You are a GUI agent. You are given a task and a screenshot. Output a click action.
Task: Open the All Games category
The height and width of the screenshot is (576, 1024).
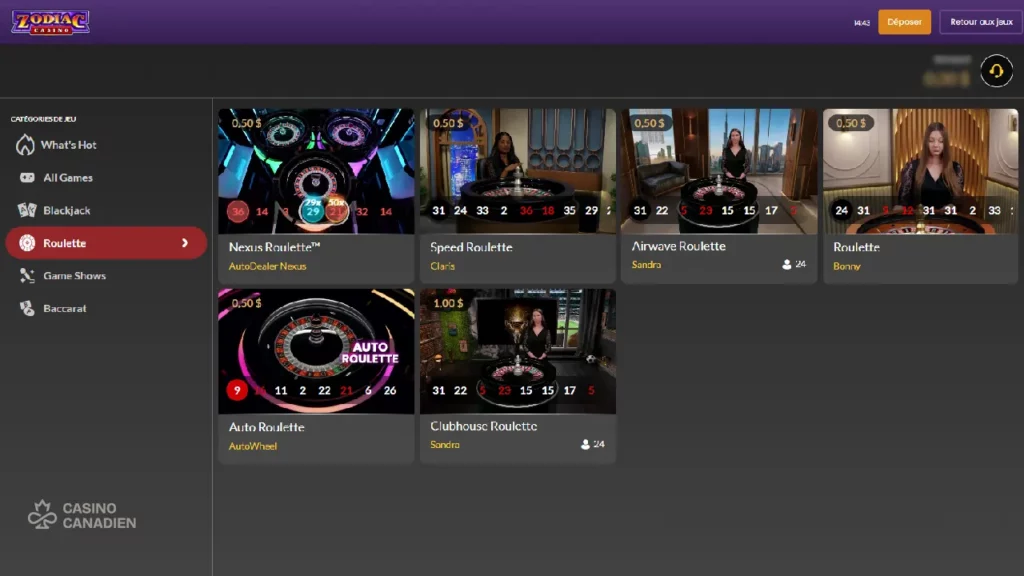pyautogui.click(x=68, y=178)
